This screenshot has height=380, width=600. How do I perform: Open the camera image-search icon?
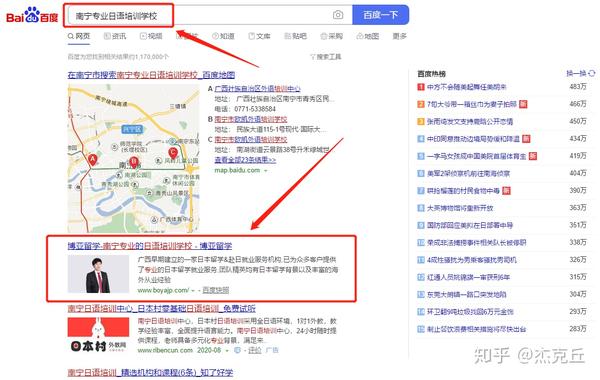pos(338,15)
